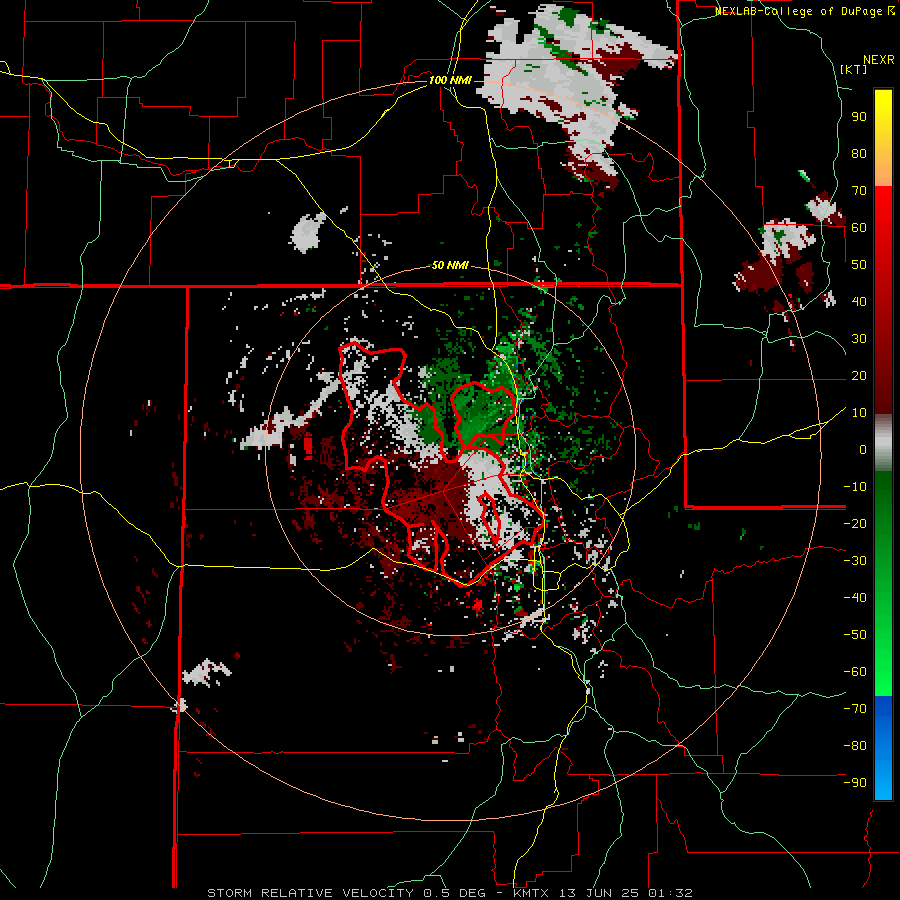Screen dimensions: 900x900
Task: Select the 0 value on velocity scale
Action: (863, 449)
